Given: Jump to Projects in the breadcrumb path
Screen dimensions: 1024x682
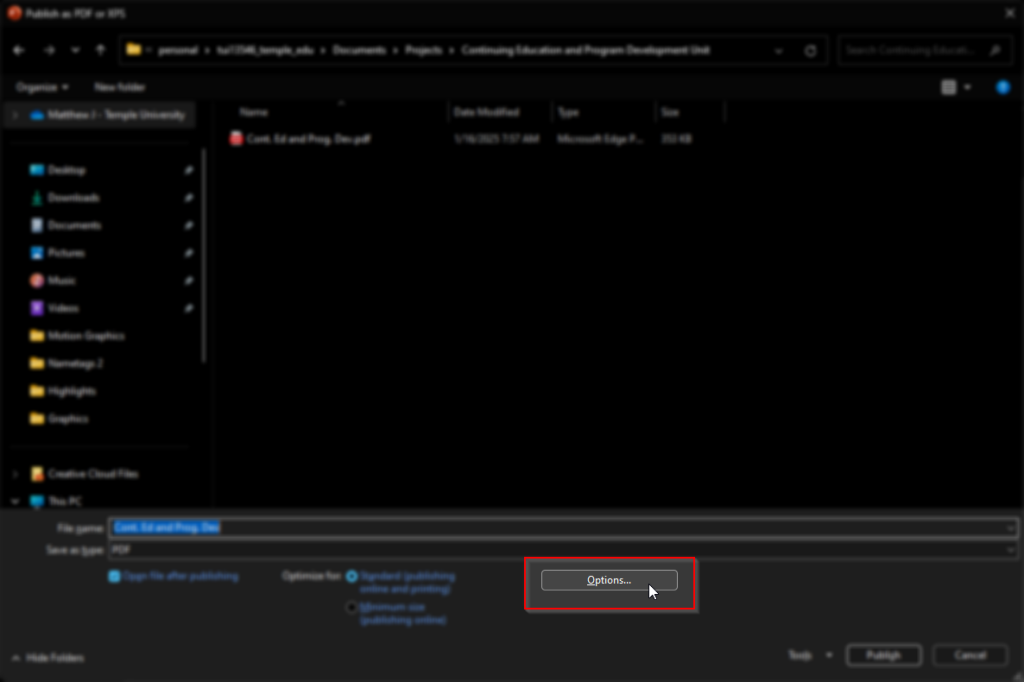Looking at the screenshot, I should 423,49.
